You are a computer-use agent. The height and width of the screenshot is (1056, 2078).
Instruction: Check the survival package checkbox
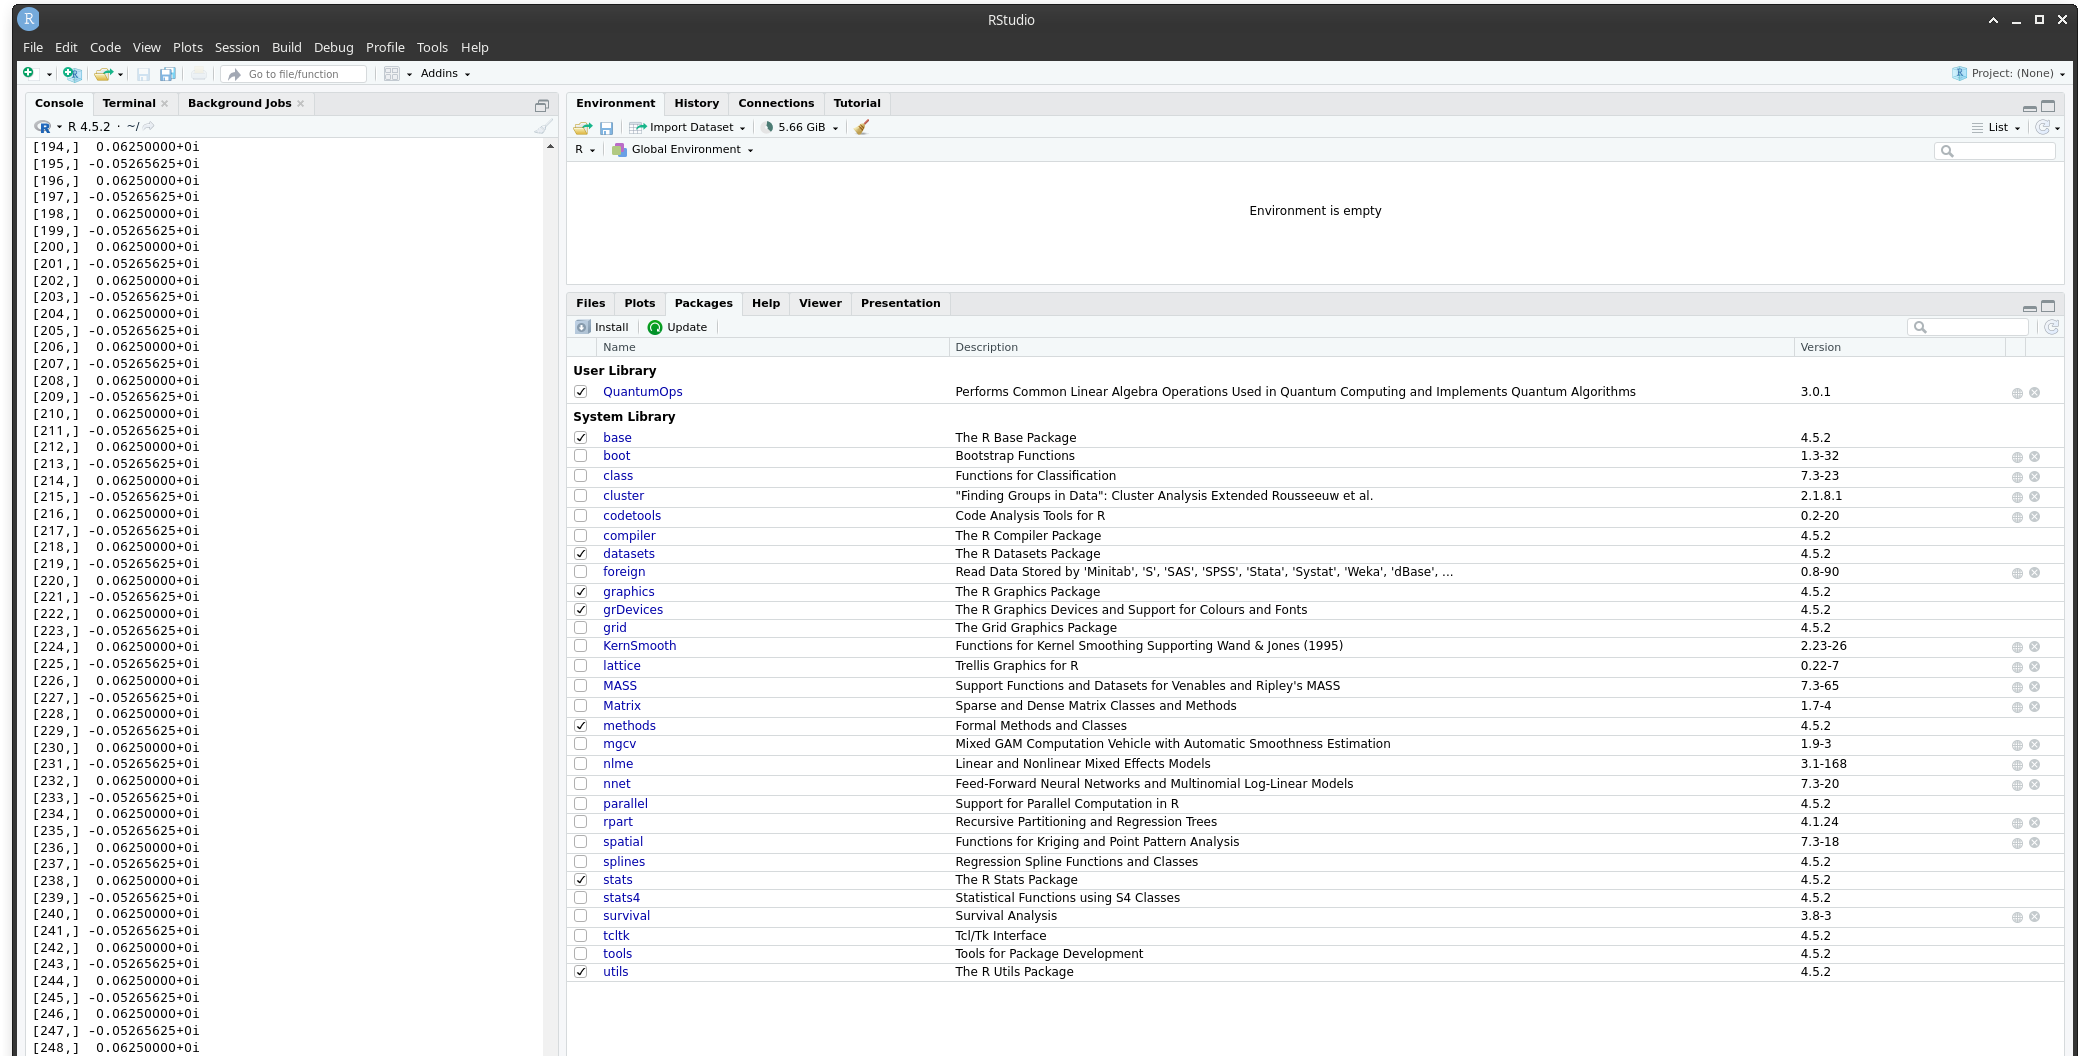tap(581, 916)
